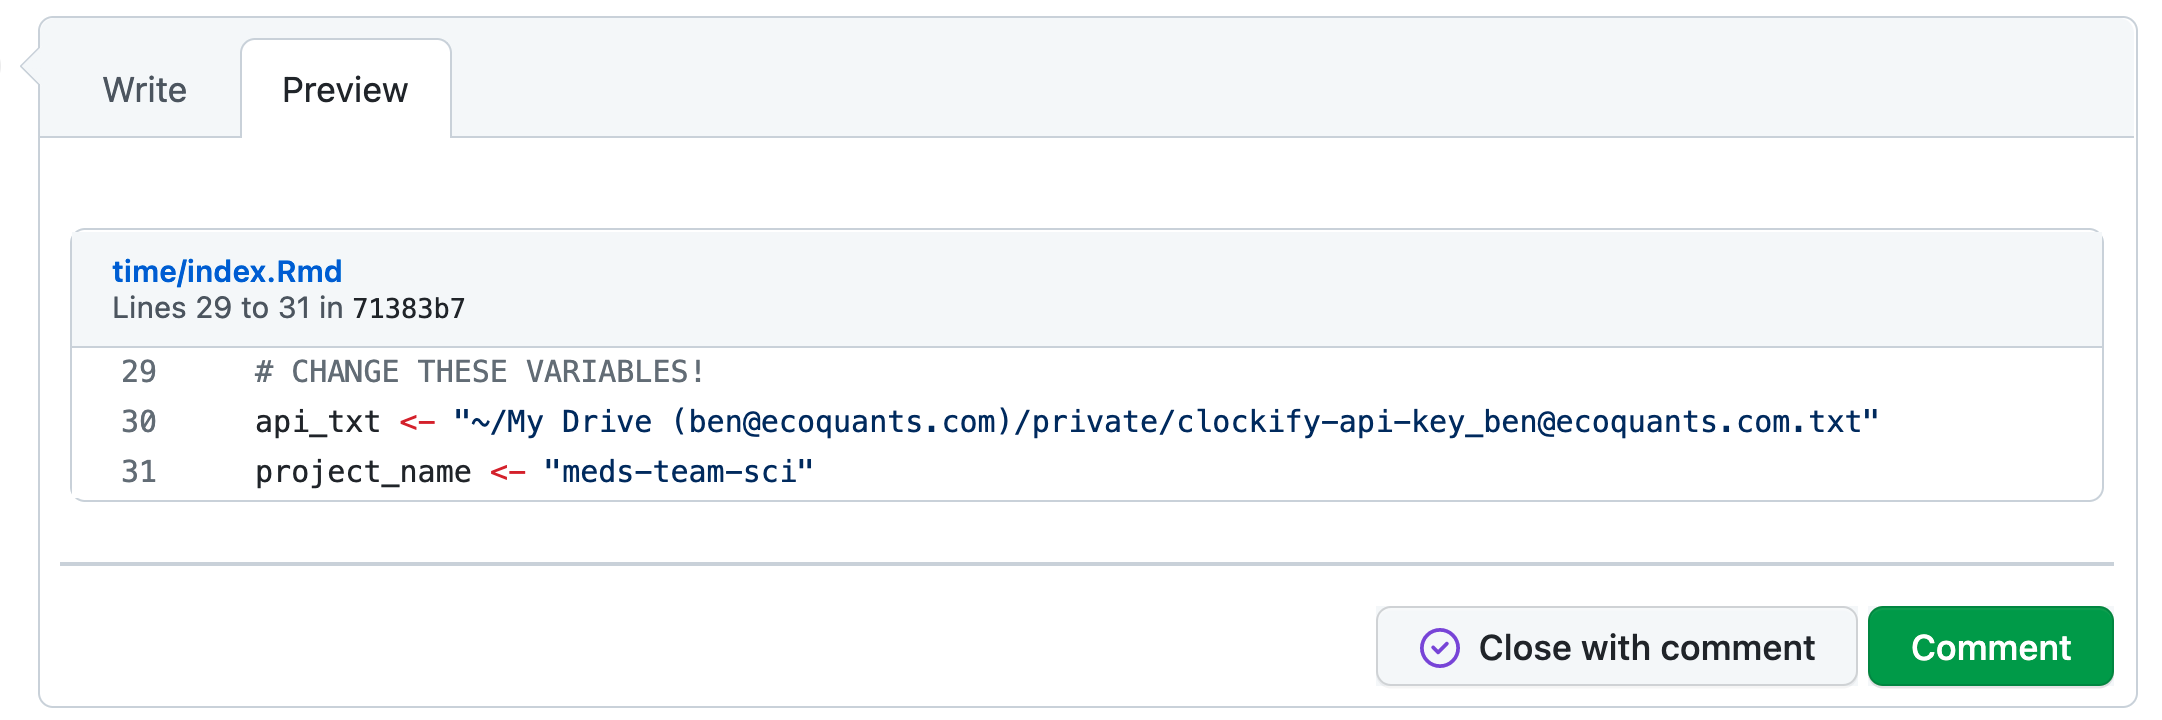Click the project_name variable name
Image resolution: width=2162 pixels, height=720 pixels.
click(363, 472)
